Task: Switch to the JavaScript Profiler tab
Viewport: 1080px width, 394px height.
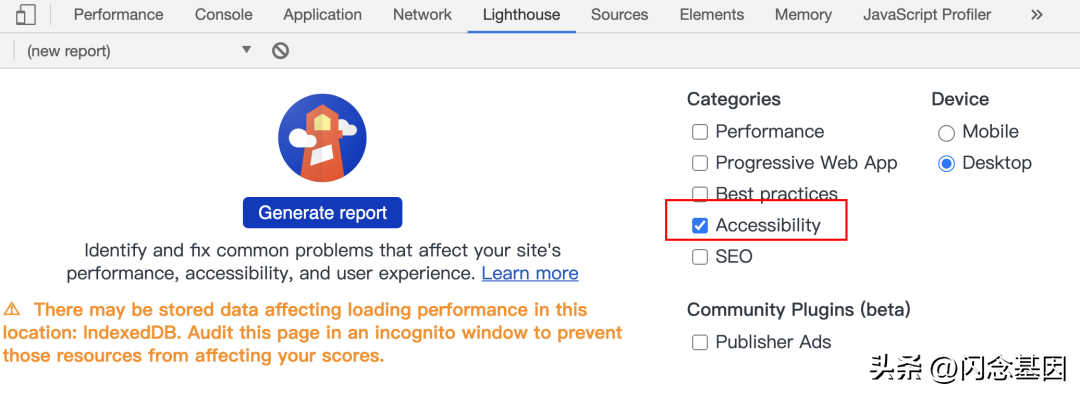Action: click(x=927, y=14)
